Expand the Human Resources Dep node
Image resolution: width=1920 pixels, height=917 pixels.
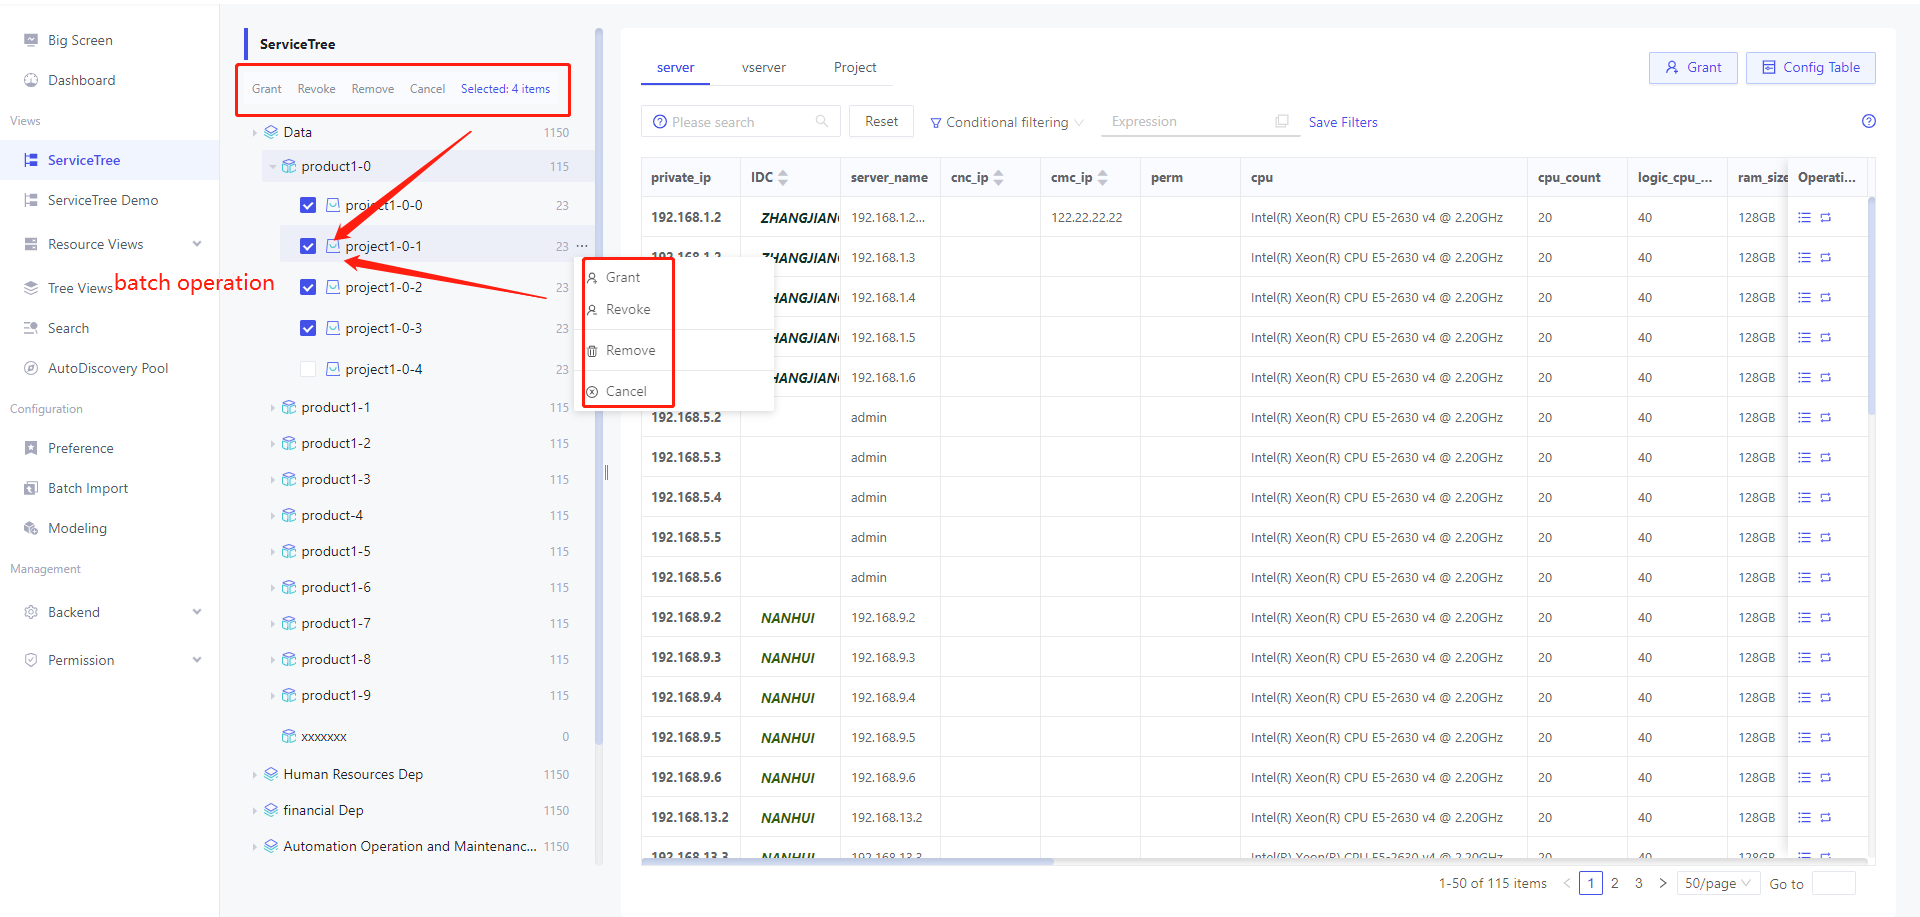coord(254,775)
